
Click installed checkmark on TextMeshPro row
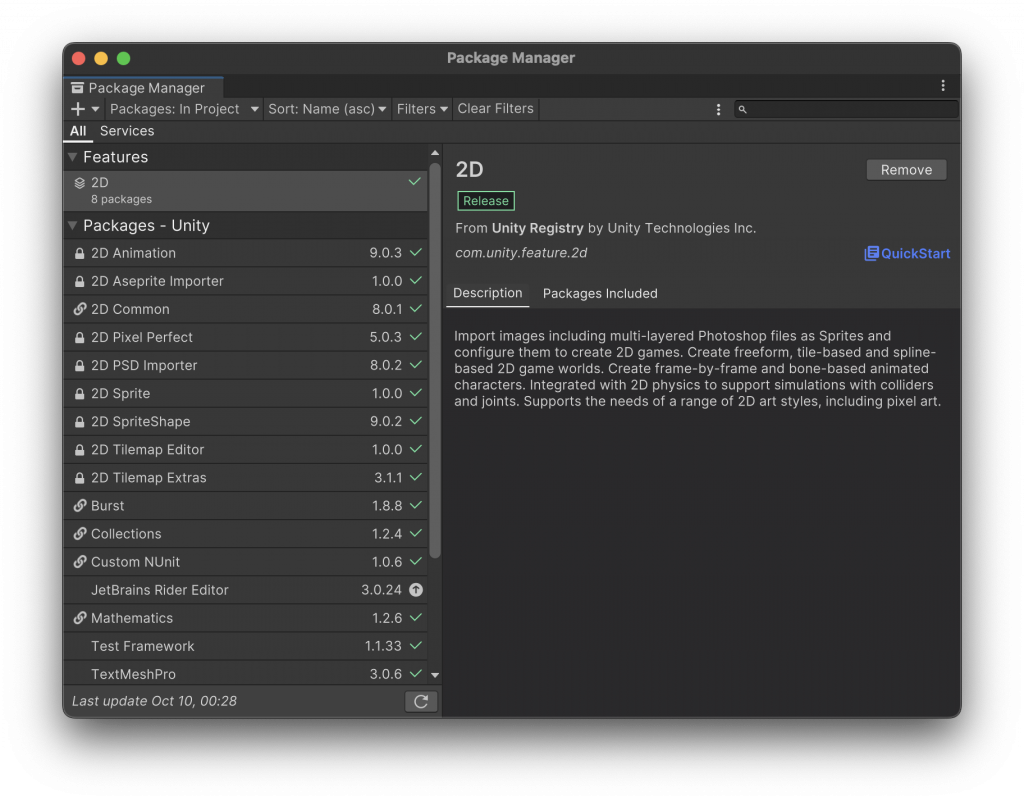[x=415, y=673]
